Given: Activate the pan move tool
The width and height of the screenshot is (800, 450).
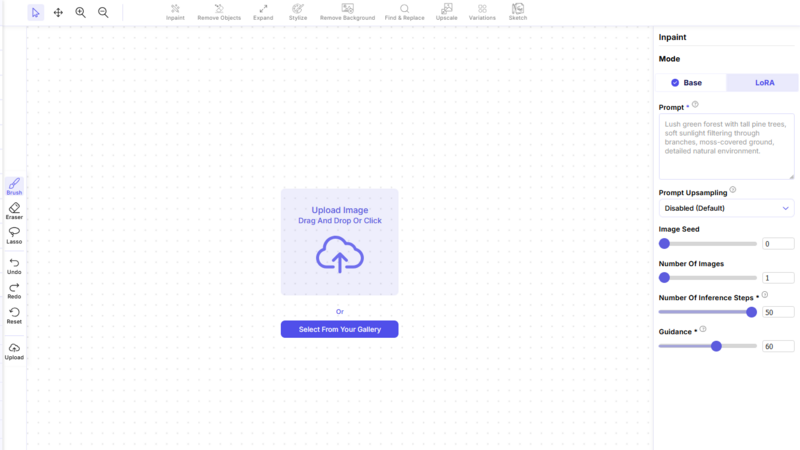Looking at the screenshot, I should [58, 13].
